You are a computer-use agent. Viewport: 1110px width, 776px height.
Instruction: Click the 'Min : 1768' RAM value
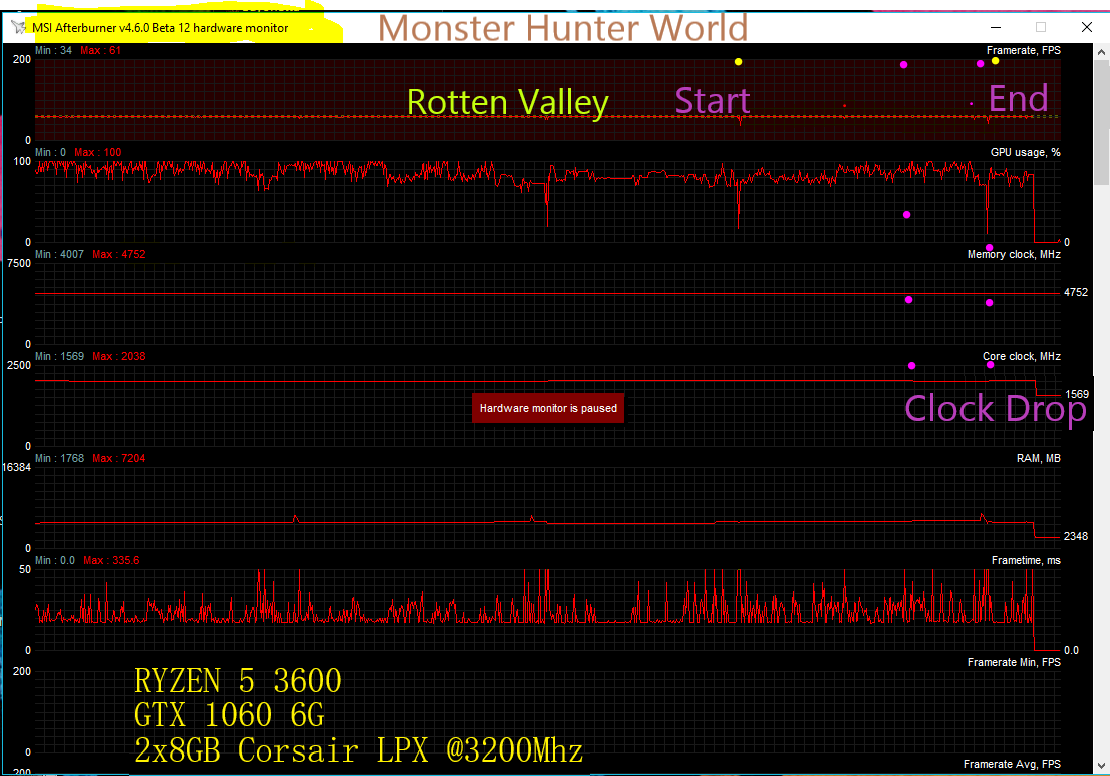pos(59,458)
